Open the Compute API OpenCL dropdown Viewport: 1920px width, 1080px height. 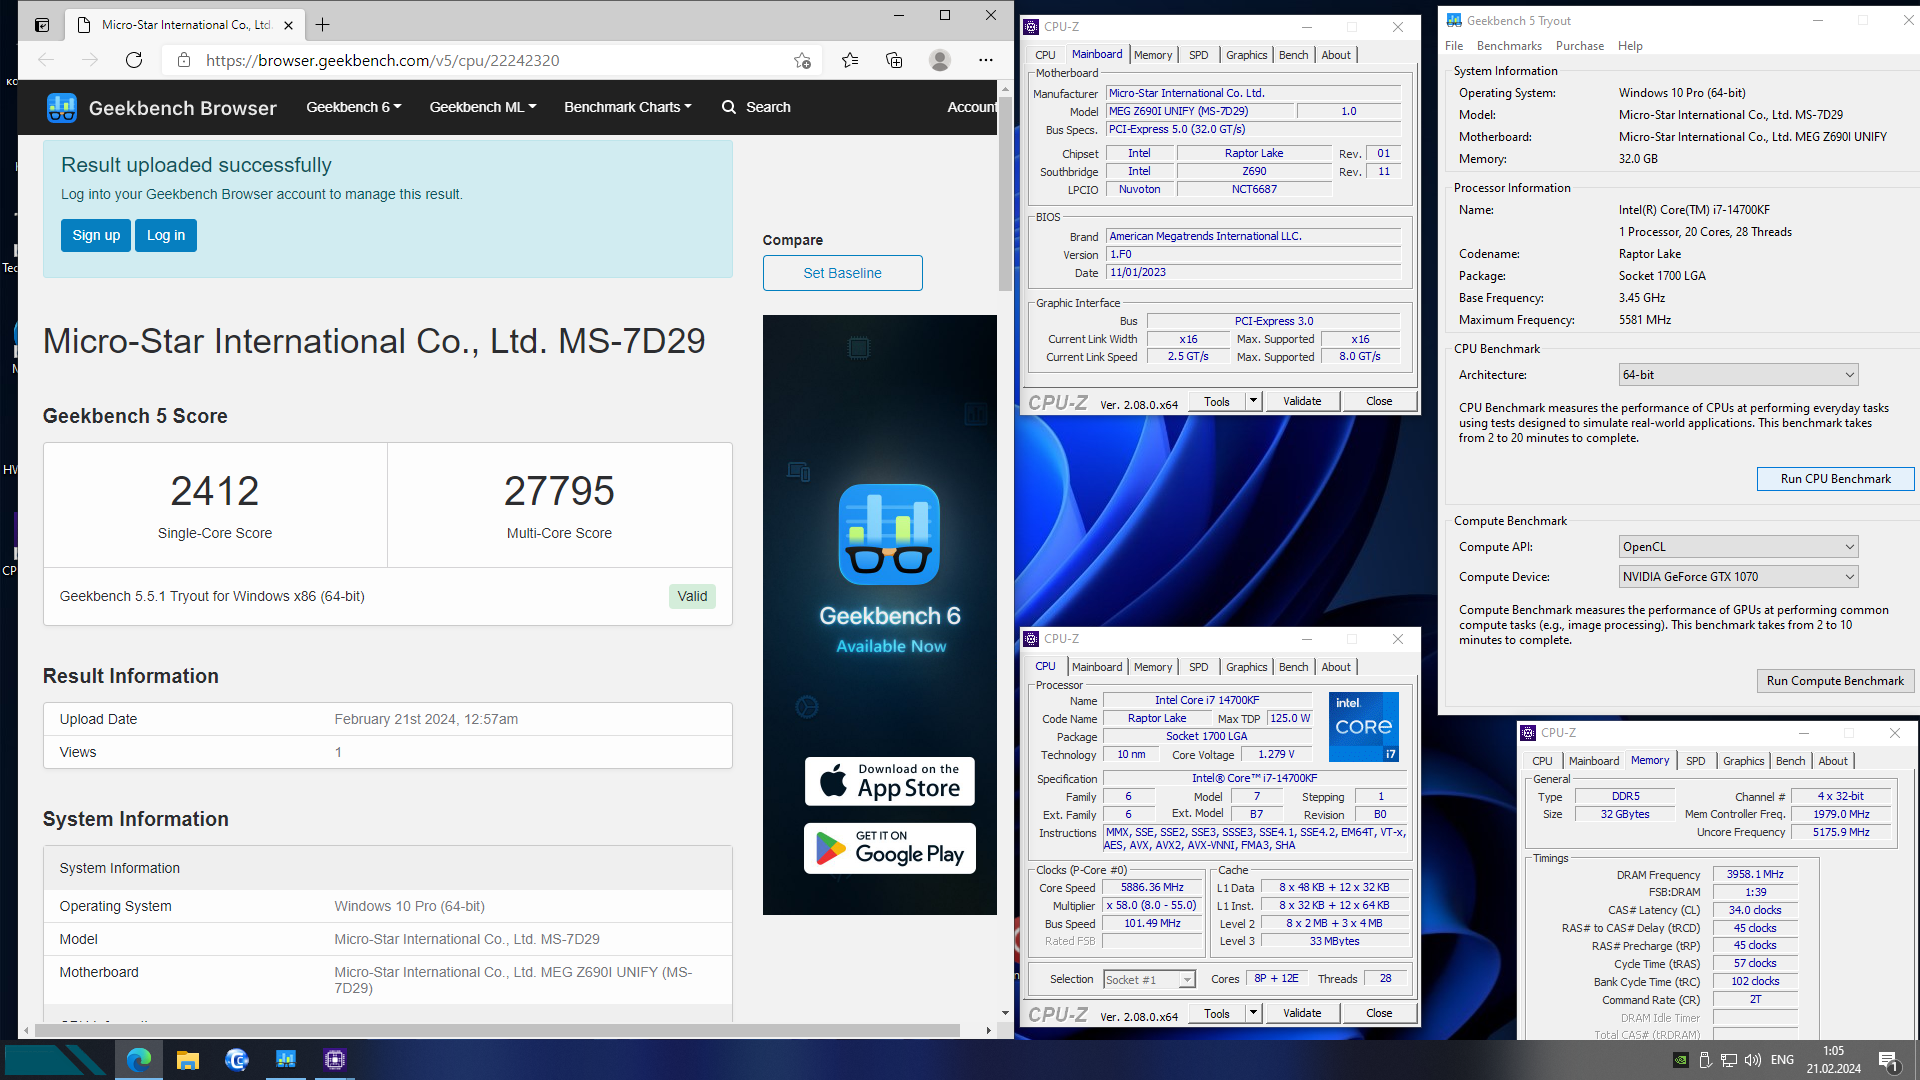tap(1738, 547)
